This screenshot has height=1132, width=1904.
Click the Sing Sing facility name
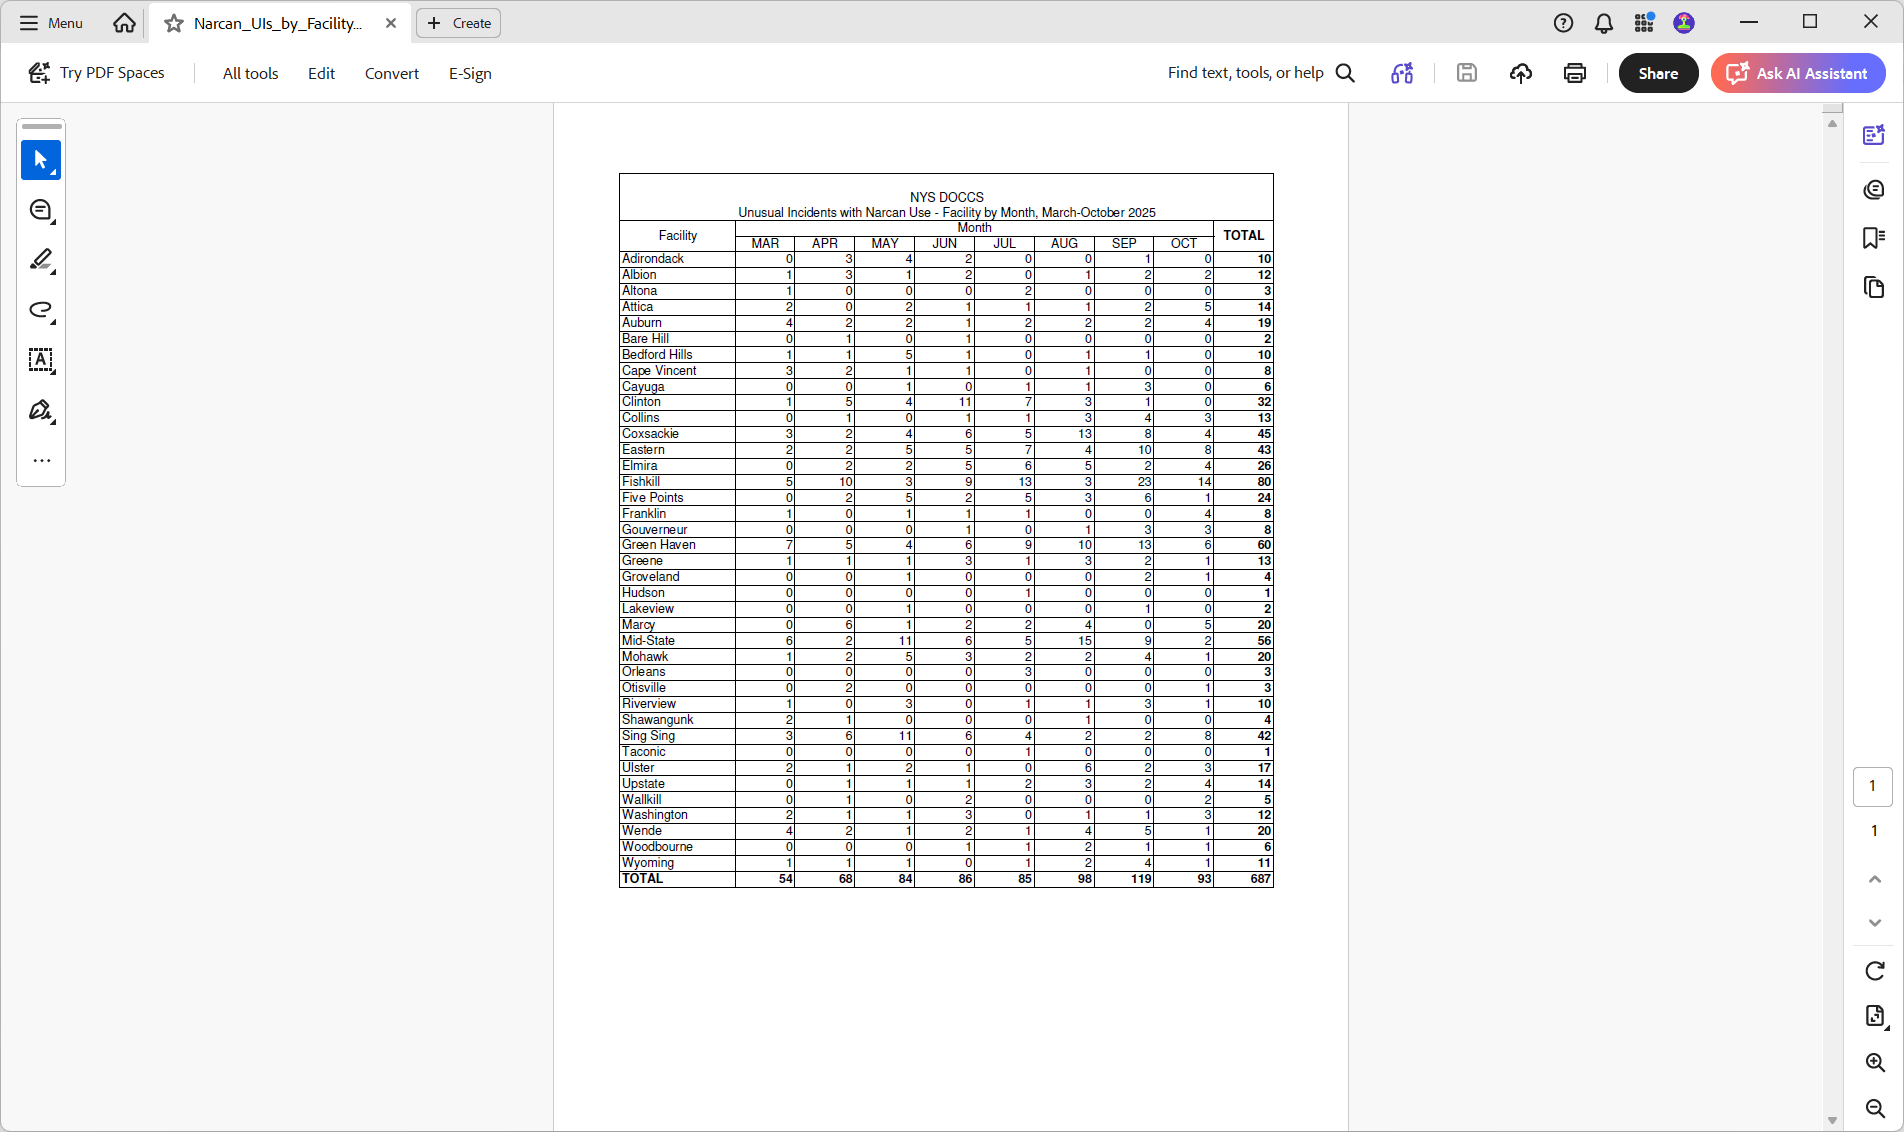pyautogui.click(x=649, y=736)
